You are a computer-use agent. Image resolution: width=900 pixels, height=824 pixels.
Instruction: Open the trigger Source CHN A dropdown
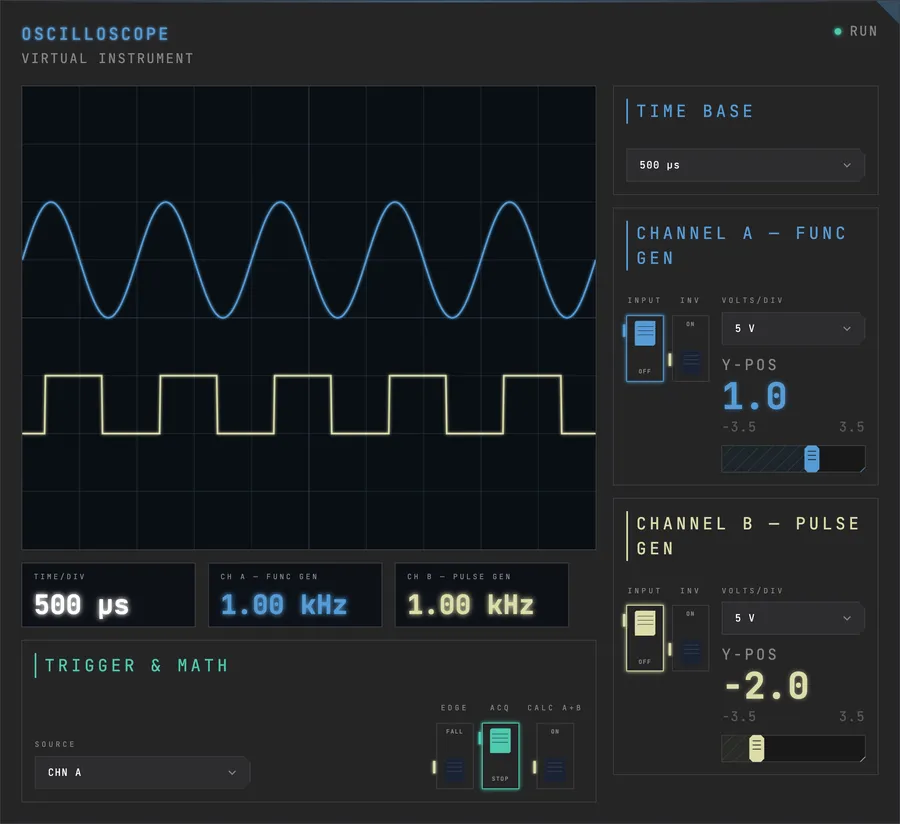pyautogui.click(x=142, y=772)
